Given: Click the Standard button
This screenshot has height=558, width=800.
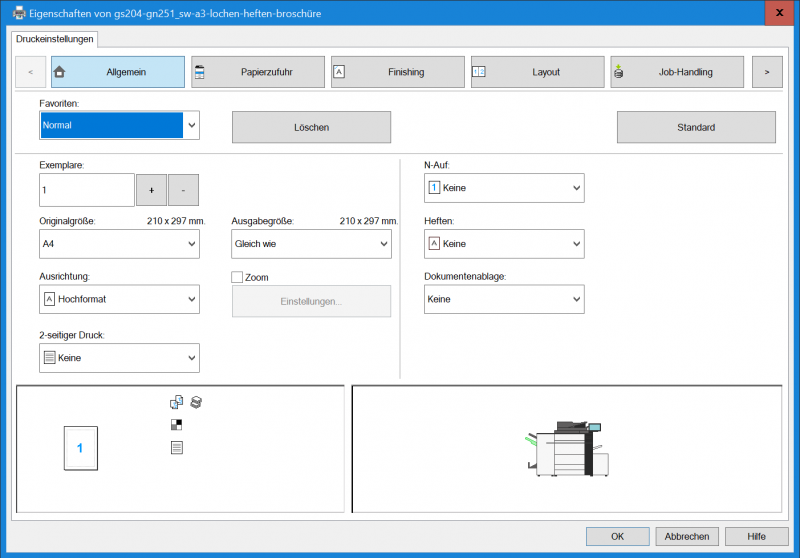Looking at the screenshot, I should click(695, 127).
